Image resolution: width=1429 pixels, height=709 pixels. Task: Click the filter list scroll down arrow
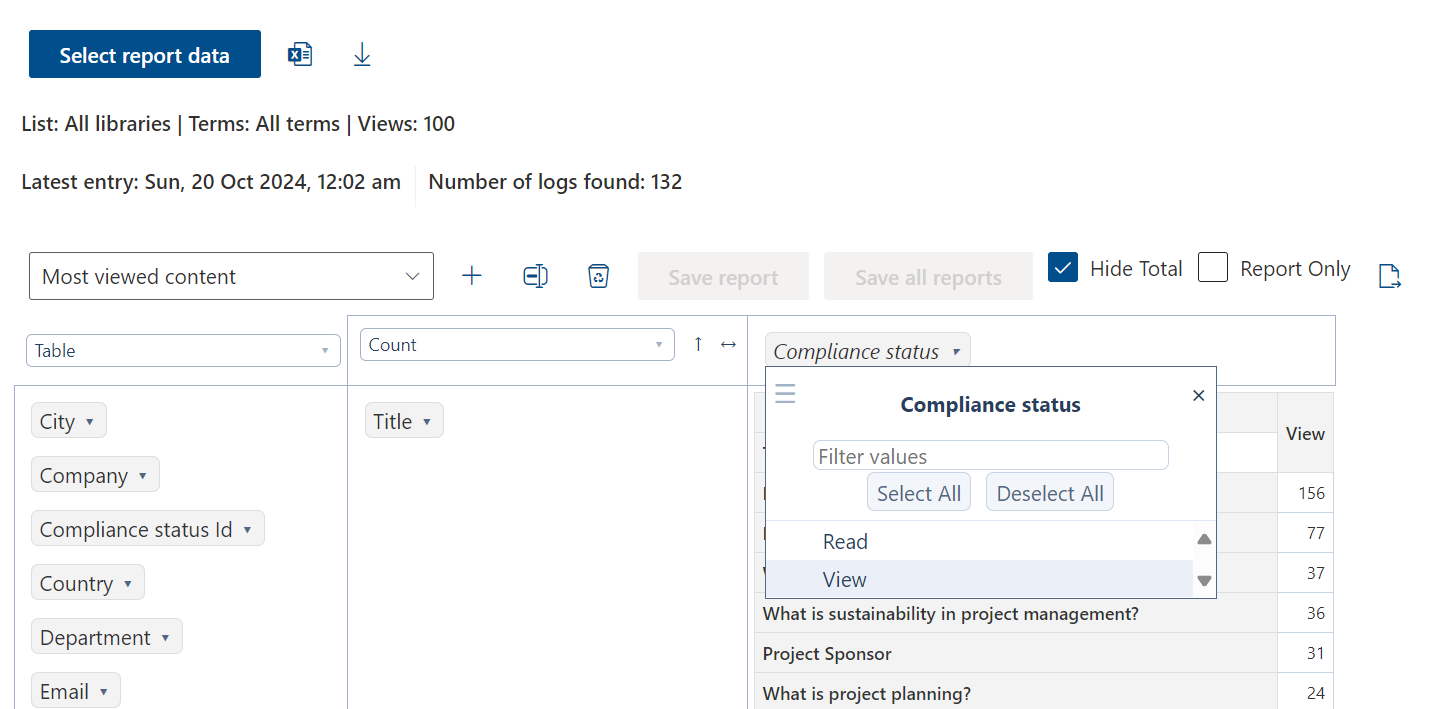pyautogui.click(x=1204, y=581)
